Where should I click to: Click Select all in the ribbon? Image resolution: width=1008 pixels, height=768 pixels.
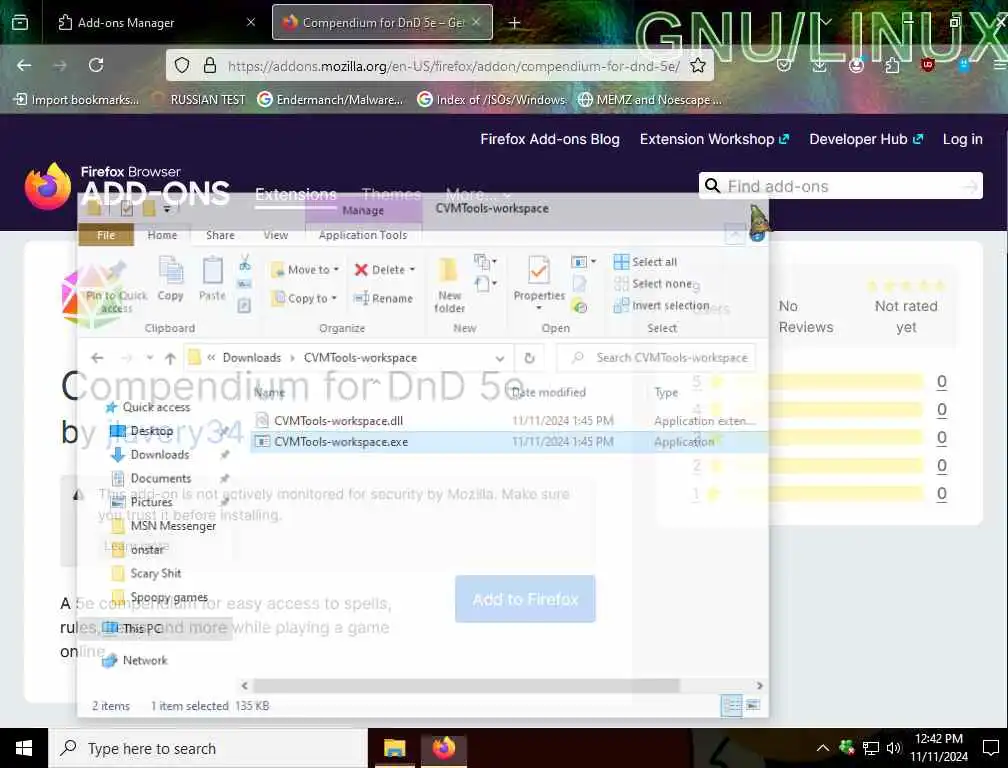(645, 262)
